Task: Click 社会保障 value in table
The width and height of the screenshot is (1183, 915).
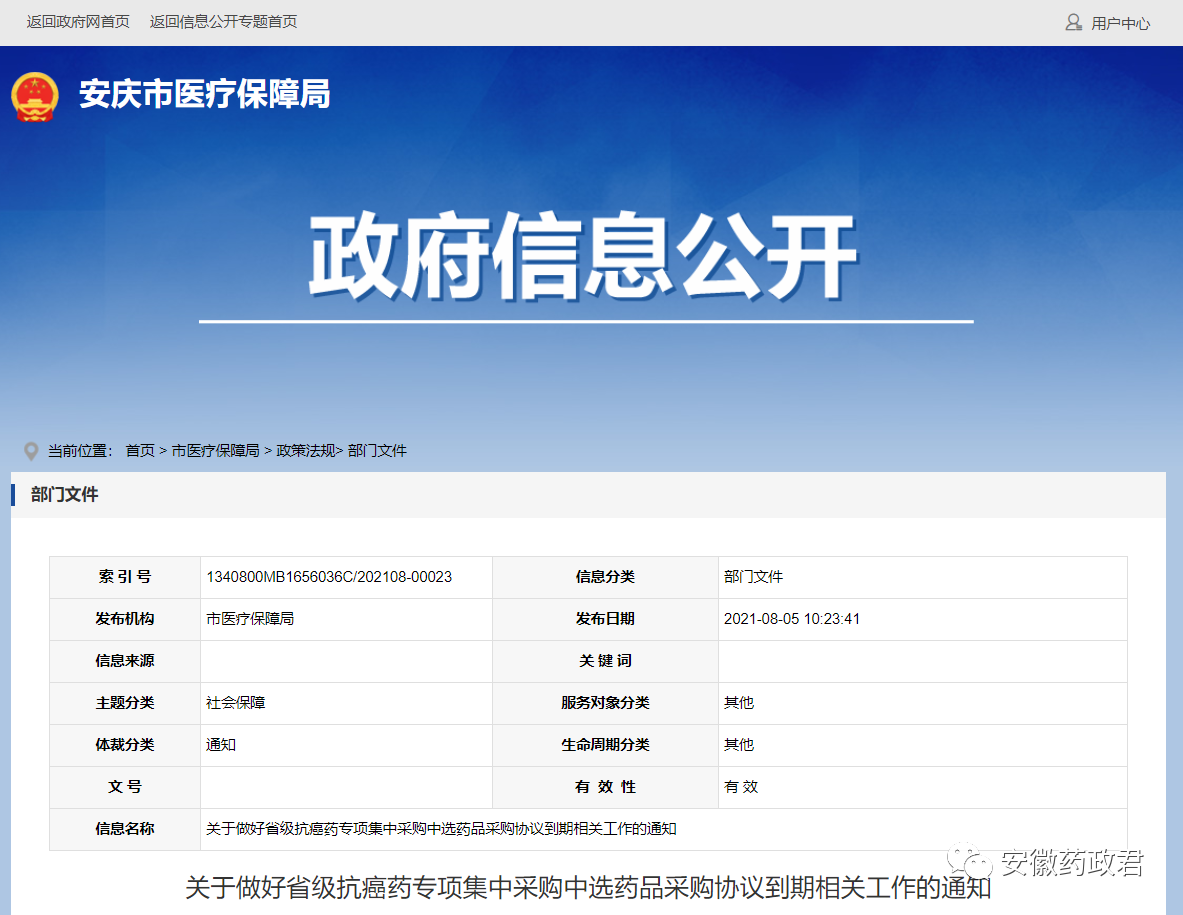Action: pyautogui.click(x=235, y=703)
